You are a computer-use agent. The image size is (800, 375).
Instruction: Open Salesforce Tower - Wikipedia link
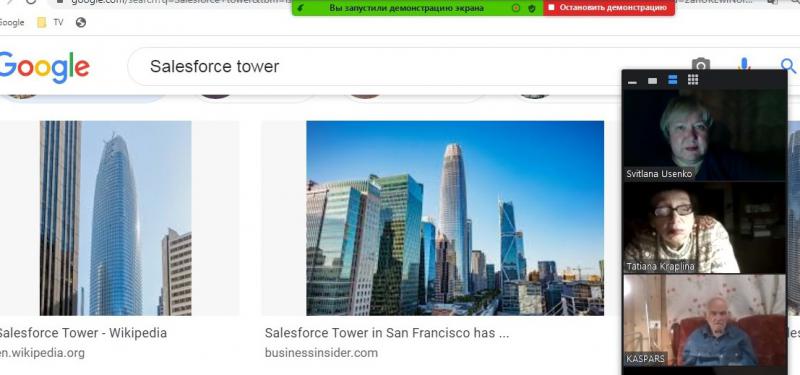point(83,333)
